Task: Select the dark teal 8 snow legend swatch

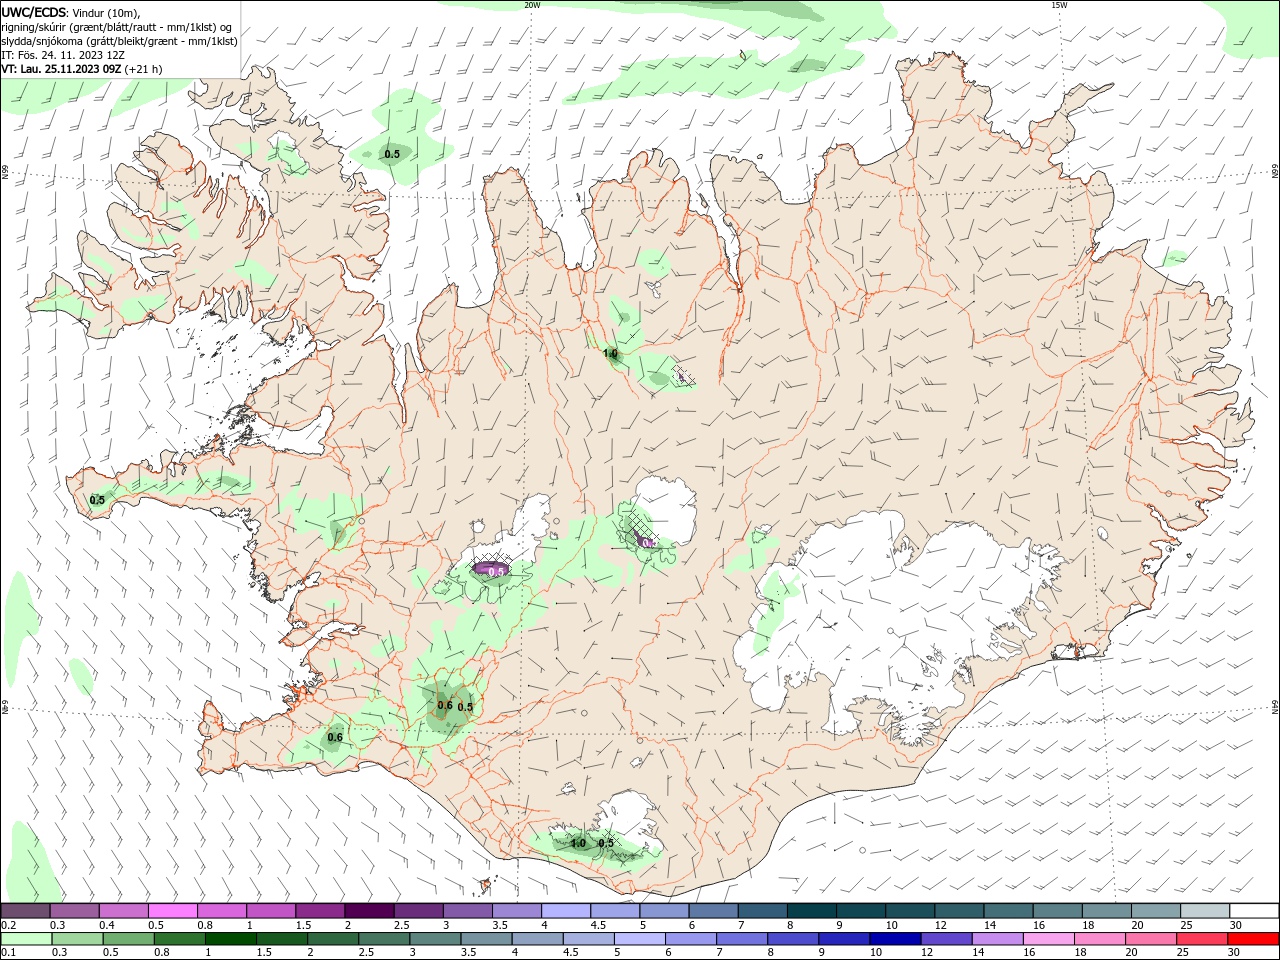Action: (811, 911)
